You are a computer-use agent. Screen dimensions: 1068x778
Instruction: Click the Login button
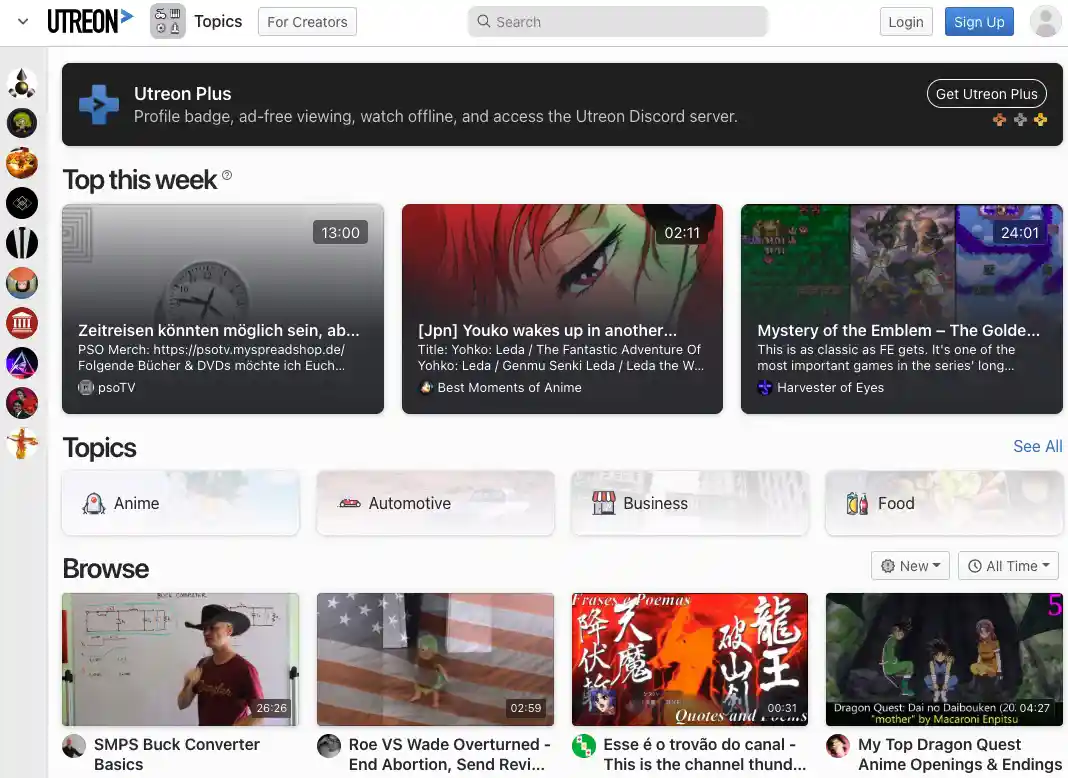point(906,22)
